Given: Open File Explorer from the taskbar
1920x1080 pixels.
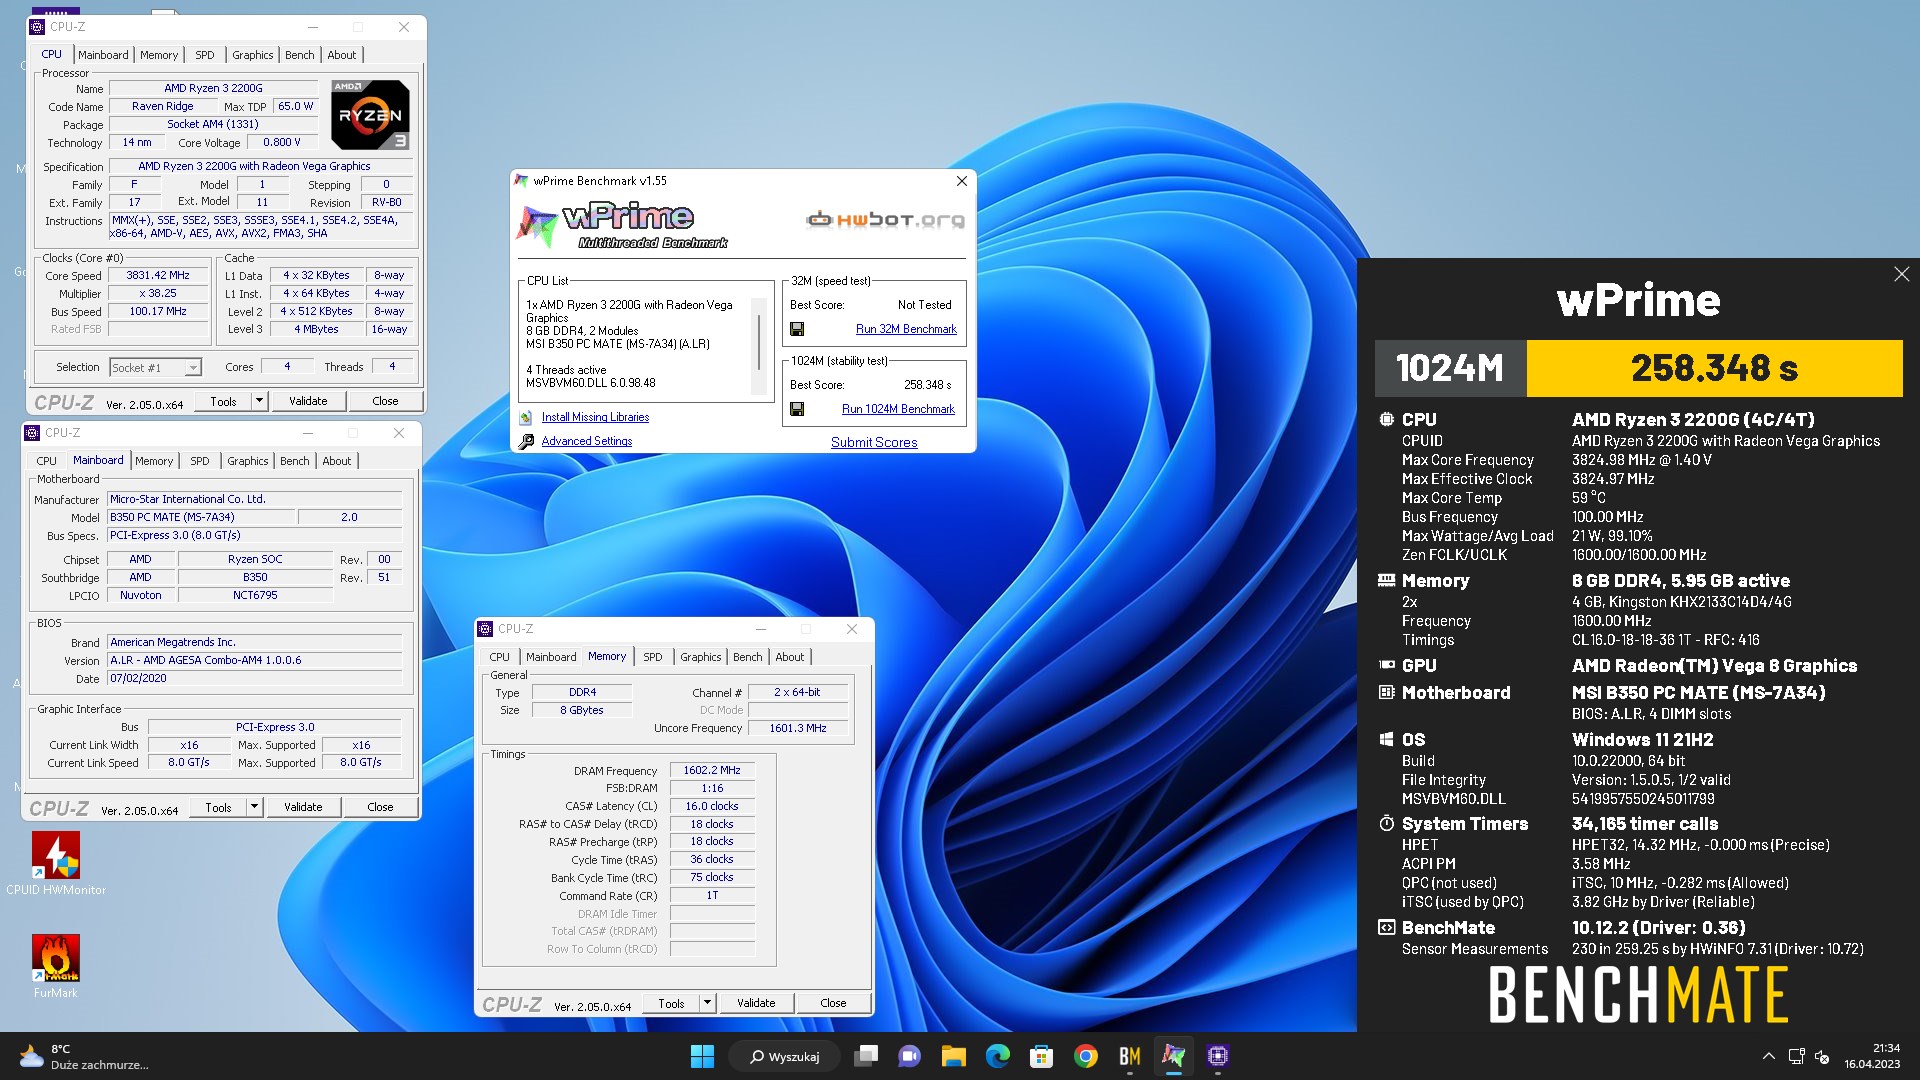Looking at the screenshot, I should coord(954,1056).
